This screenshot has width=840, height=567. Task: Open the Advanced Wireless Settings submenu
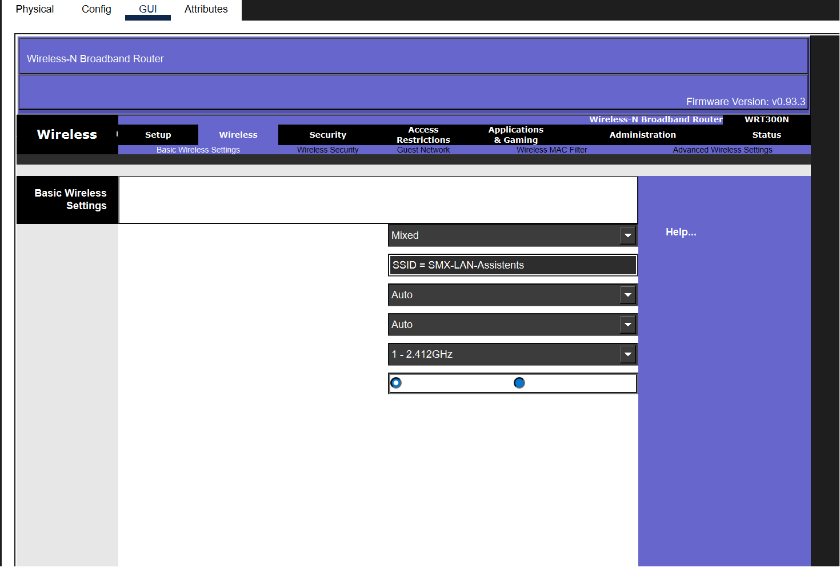click(722, 150)
